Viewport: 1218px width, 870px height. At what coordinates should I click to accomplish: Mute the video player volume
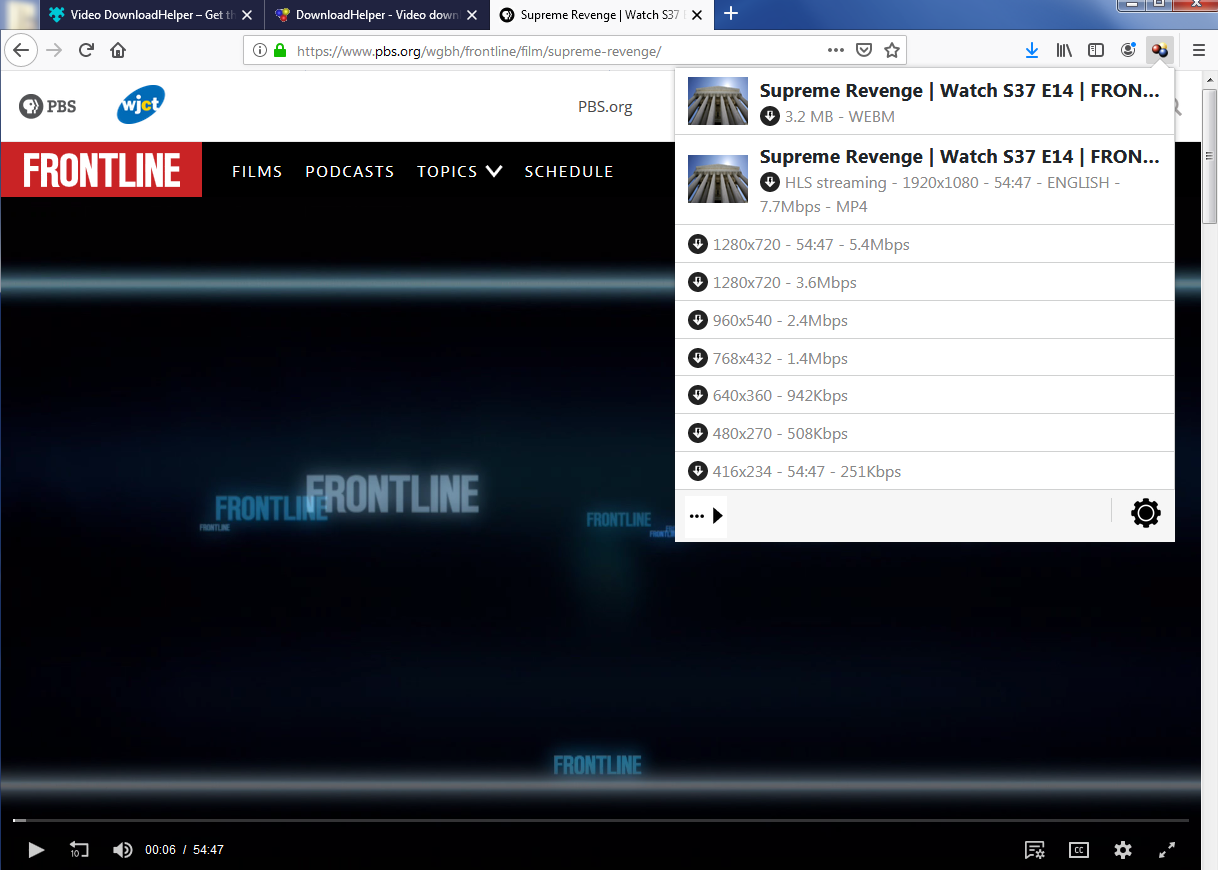122,850
